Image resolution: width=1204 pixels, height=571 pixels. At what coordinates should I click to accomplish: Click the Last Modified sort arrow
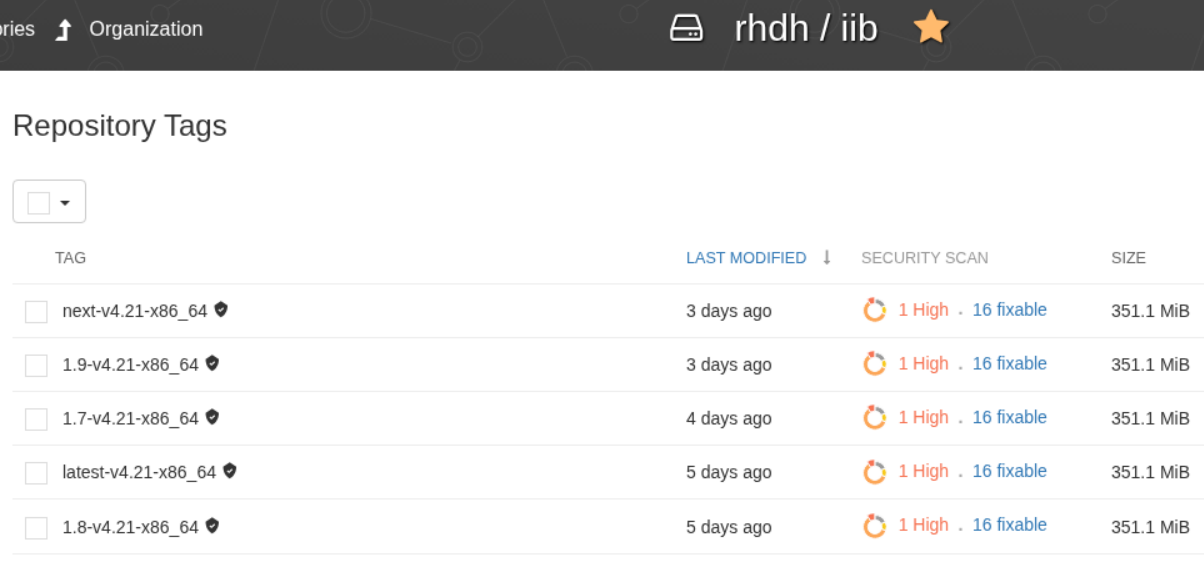click(827, 258)
